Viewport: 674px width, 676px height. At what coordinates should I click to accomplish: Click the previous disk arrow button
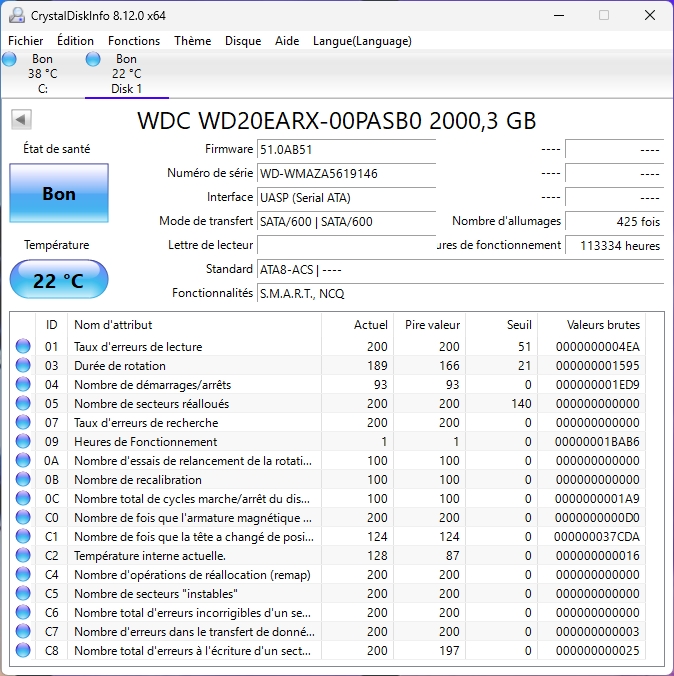point(21,119)
